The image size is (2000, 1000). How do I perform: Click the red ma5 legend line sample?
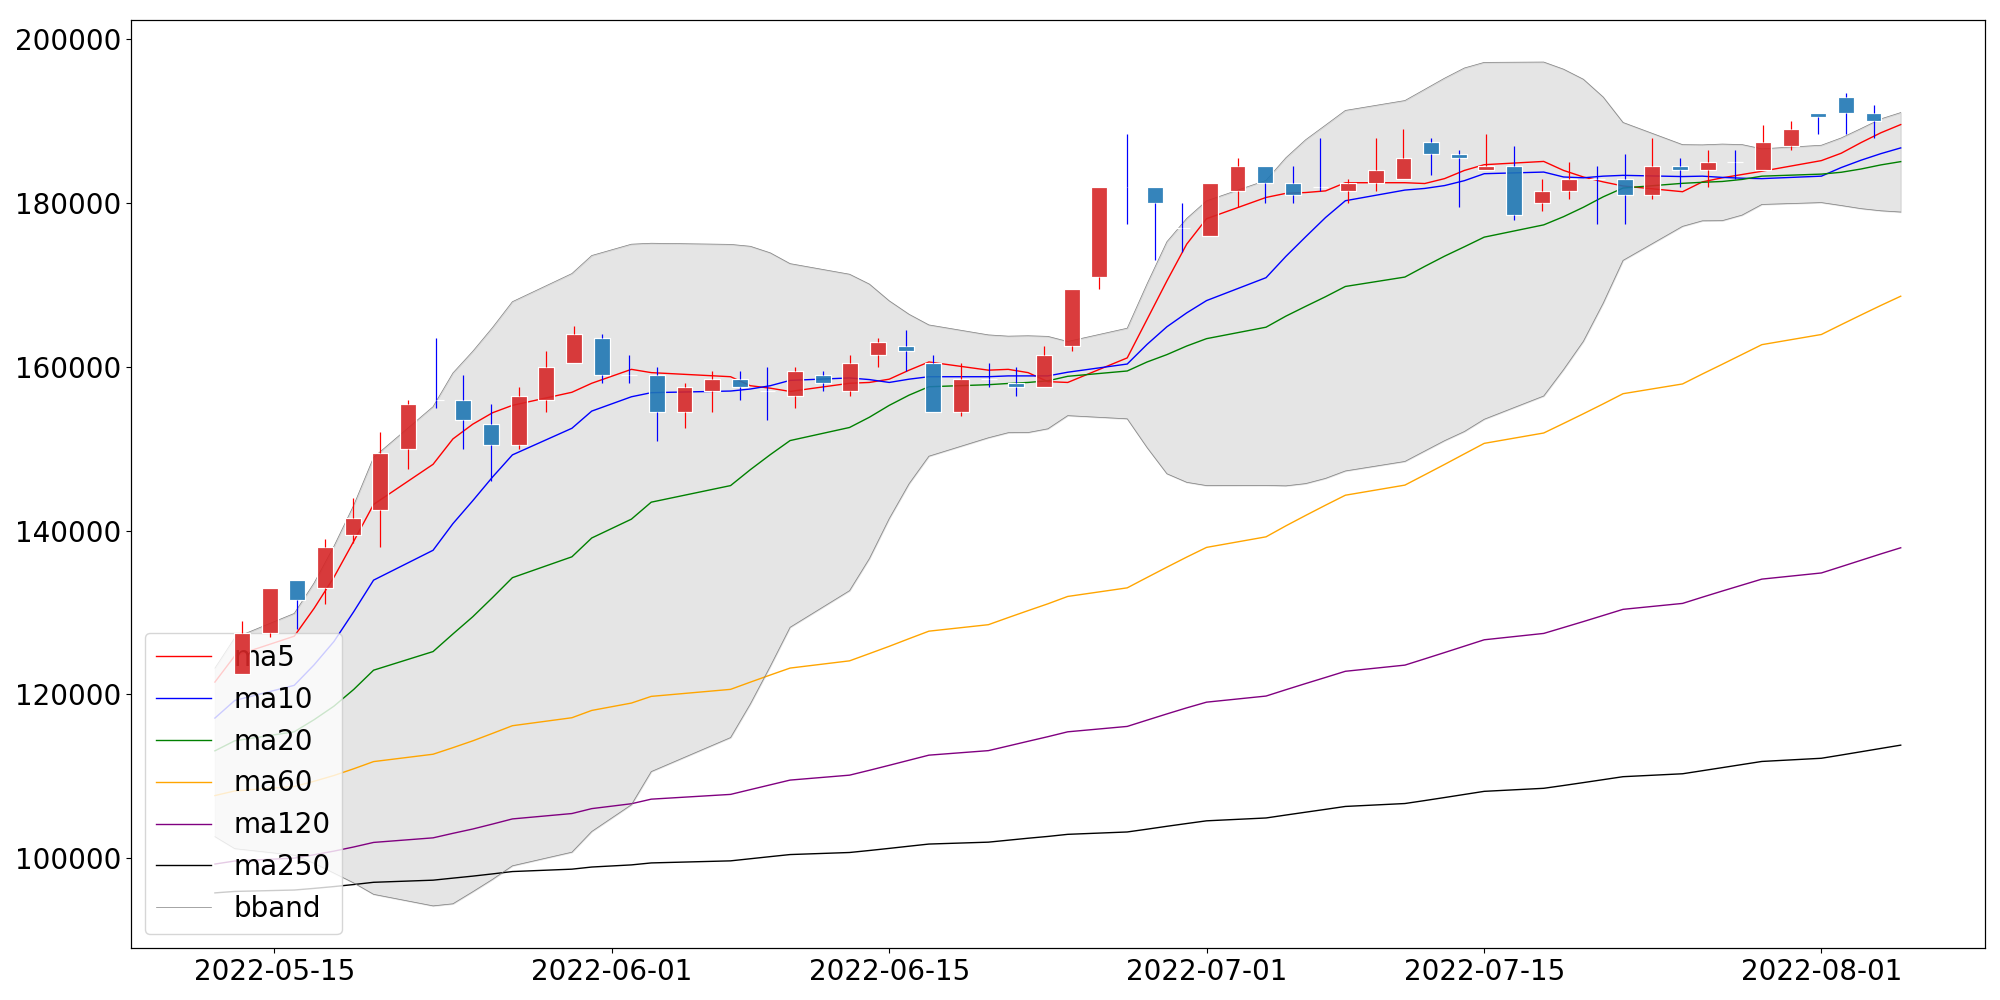185,657
